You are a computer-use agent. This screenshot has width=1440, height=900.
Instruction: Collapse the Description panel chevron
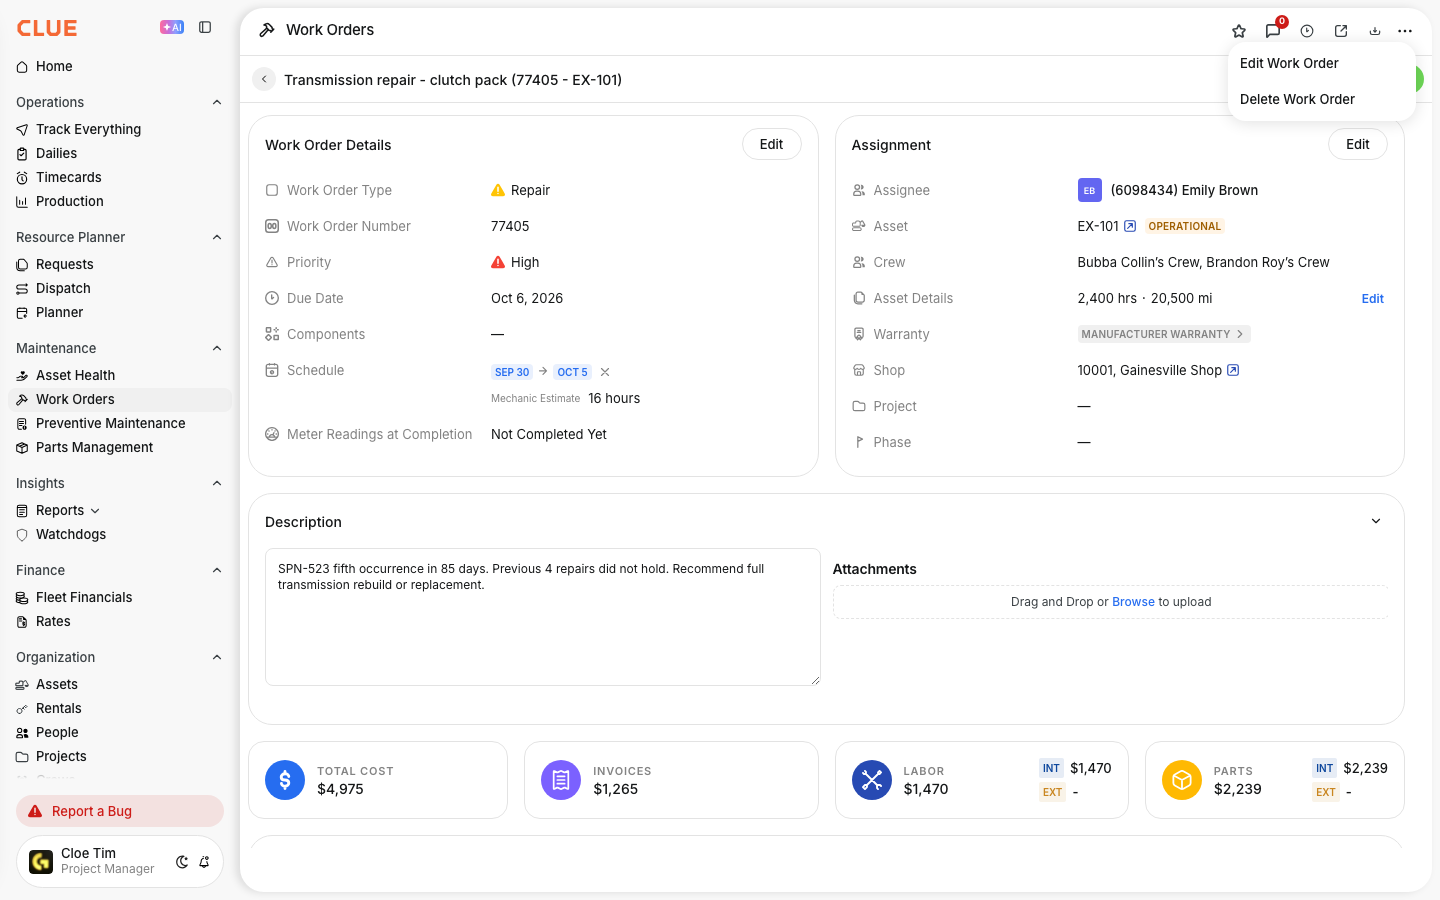1376,521
